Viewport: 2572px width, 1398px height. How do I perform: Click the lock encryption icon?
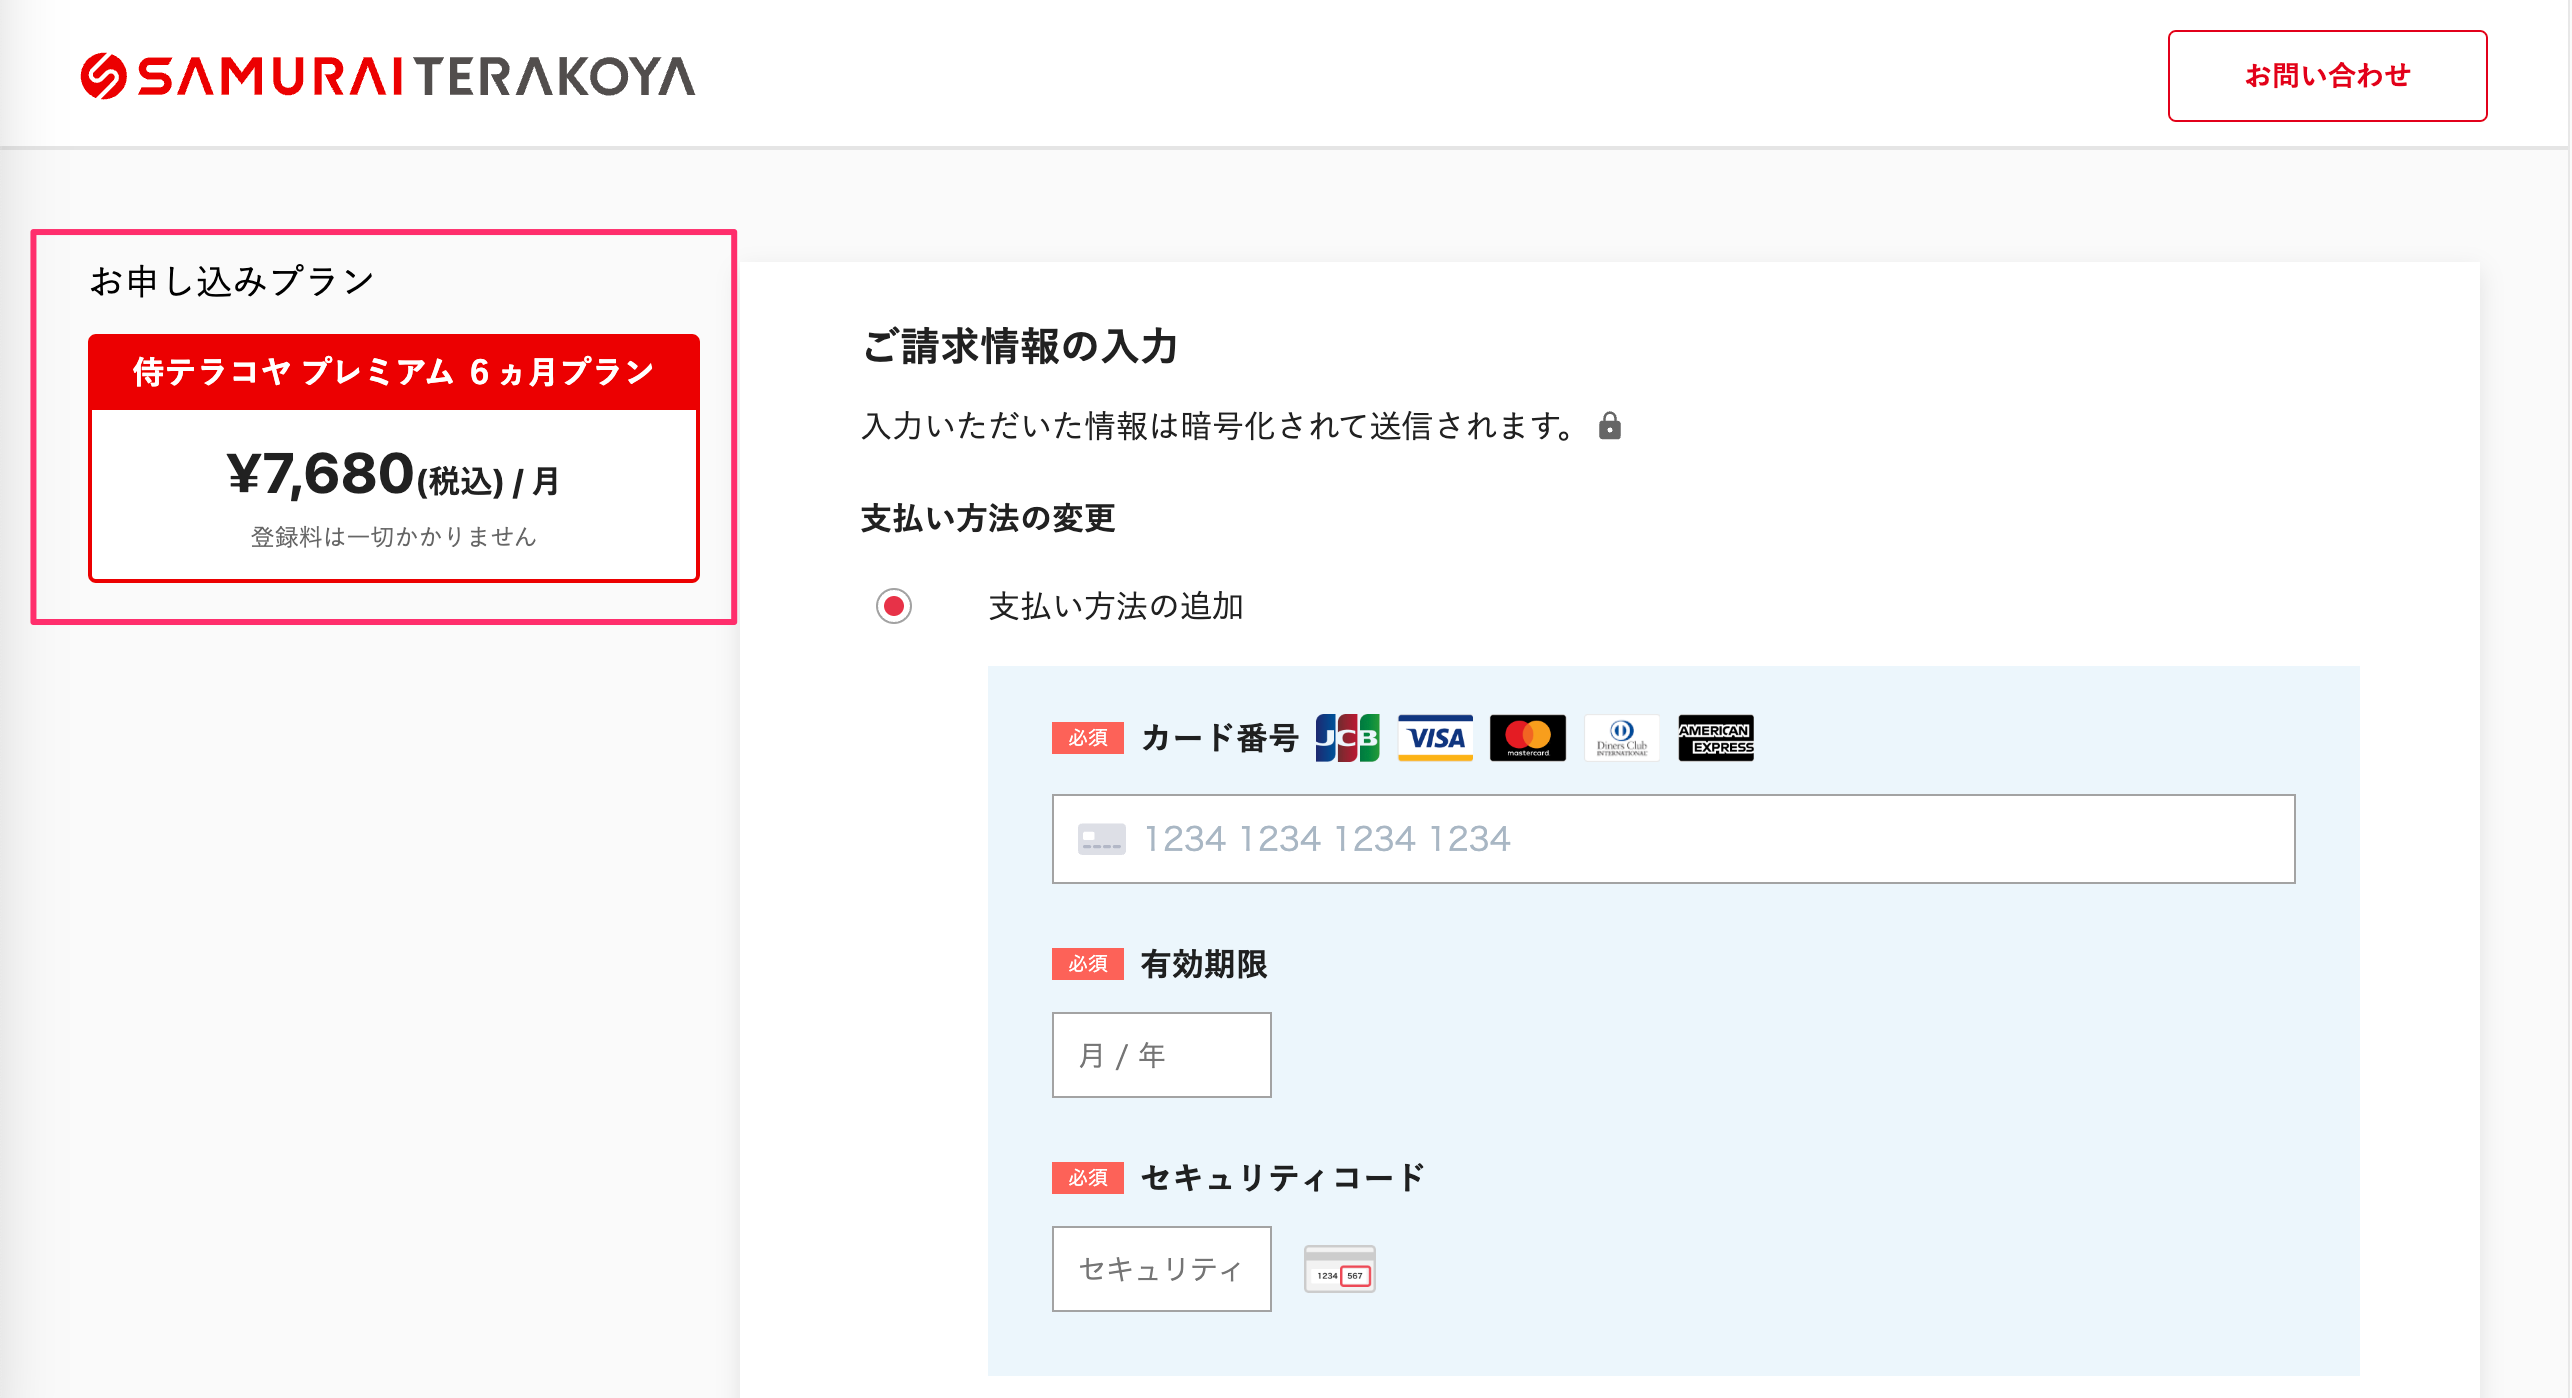1609,426
